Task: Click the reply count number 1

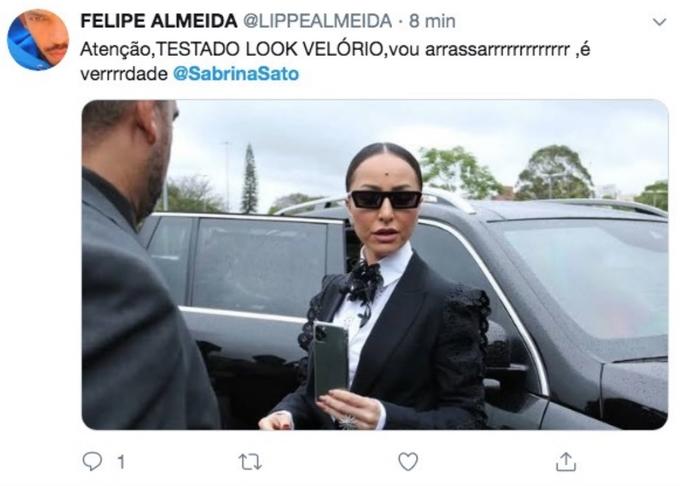Action: point(121,462)
